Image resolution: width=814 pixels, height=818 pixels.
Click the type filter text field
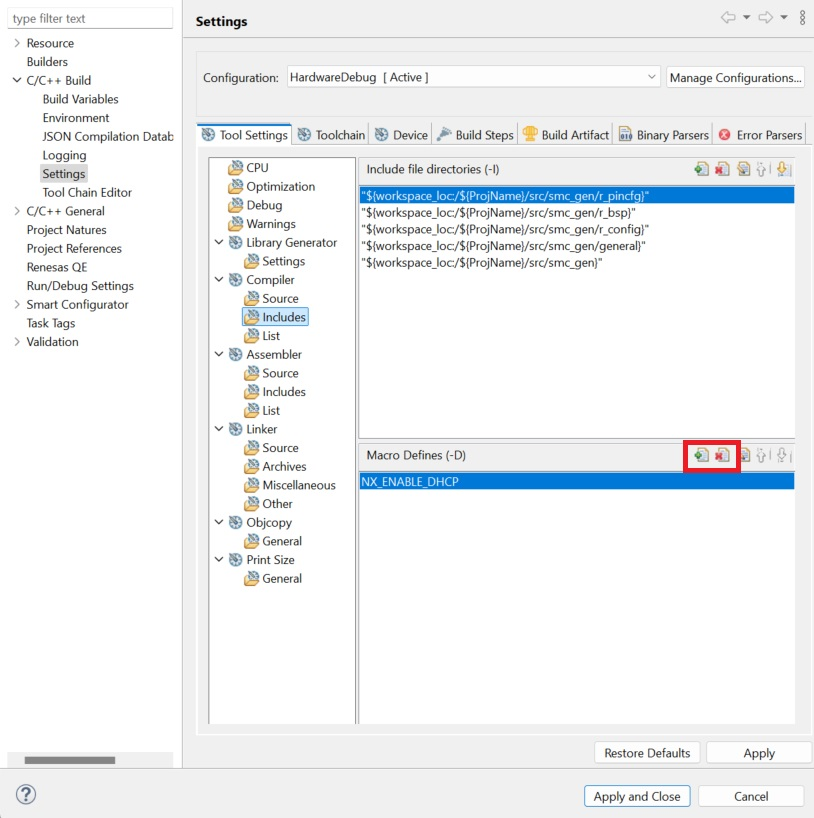tap(90, 18)
